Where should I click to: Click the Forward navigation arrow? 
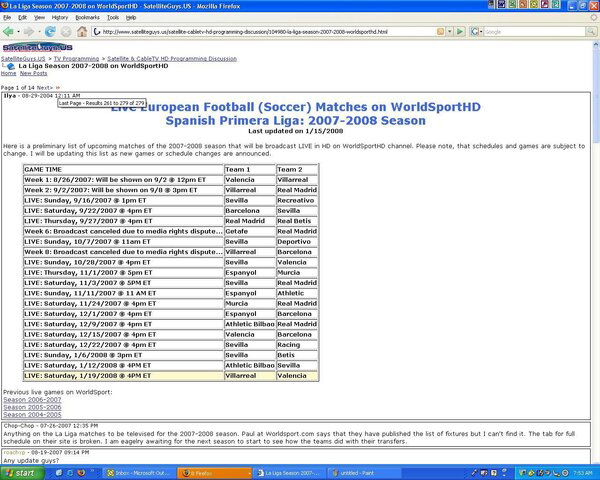[29, 32]
